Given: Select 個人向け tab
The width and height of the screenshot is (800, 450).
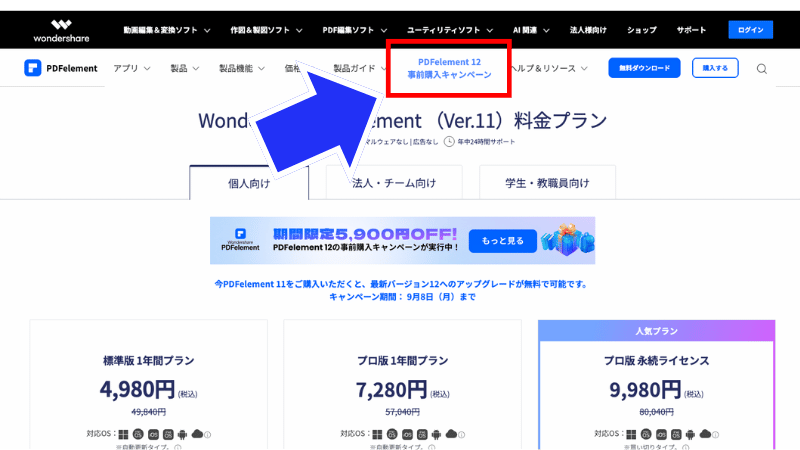Looking at the screenshot, I should [x=249, y=183].
